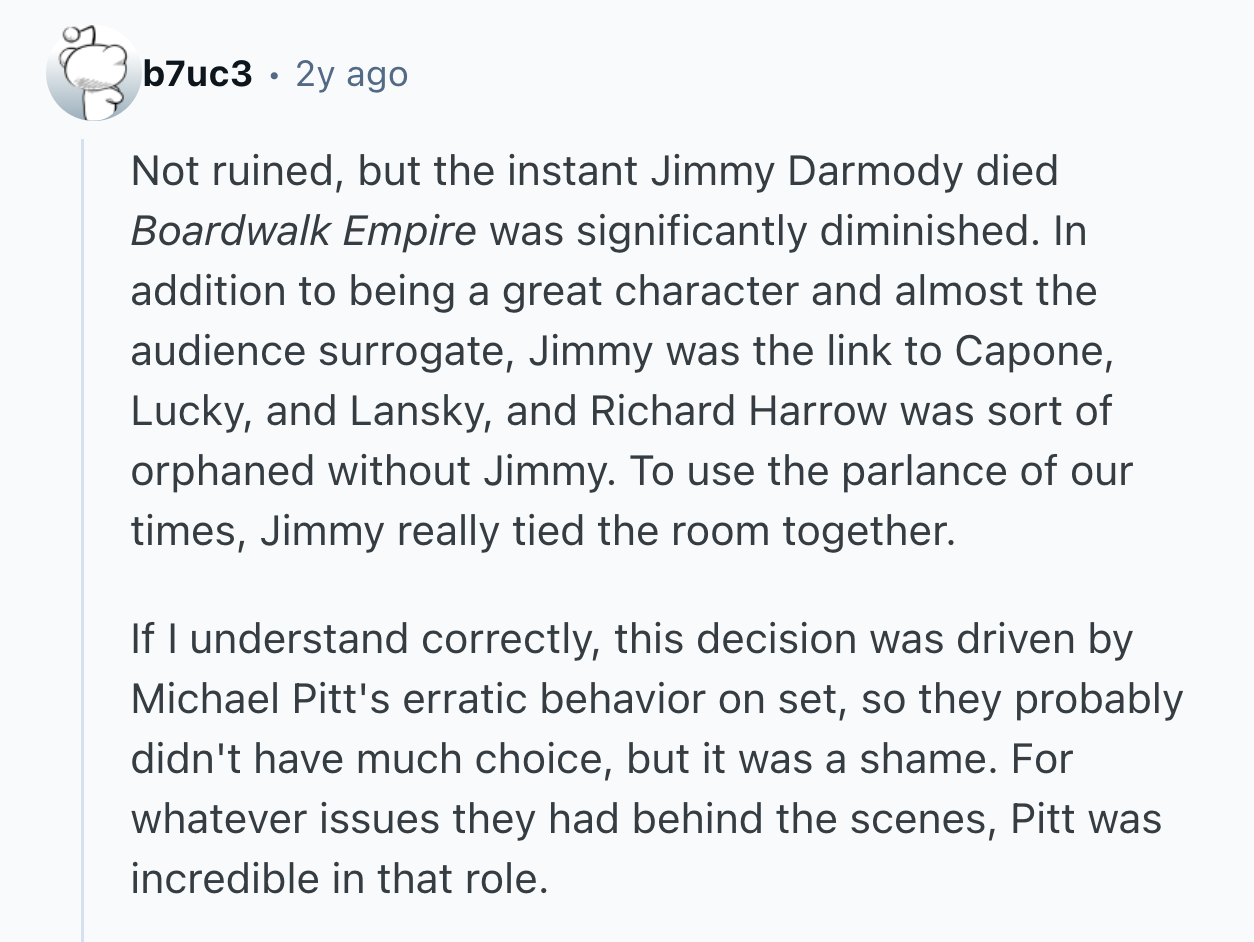Click the b7uc3 user avatar

point(93,73)
